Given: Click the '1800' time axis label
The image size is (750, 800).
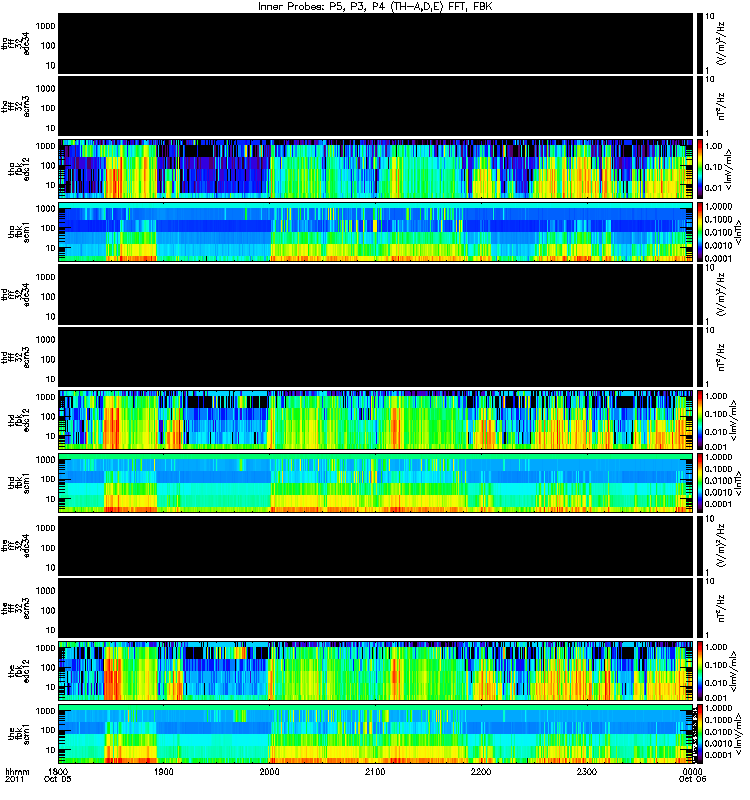Looking at the screenshot, I should (58, 771).
